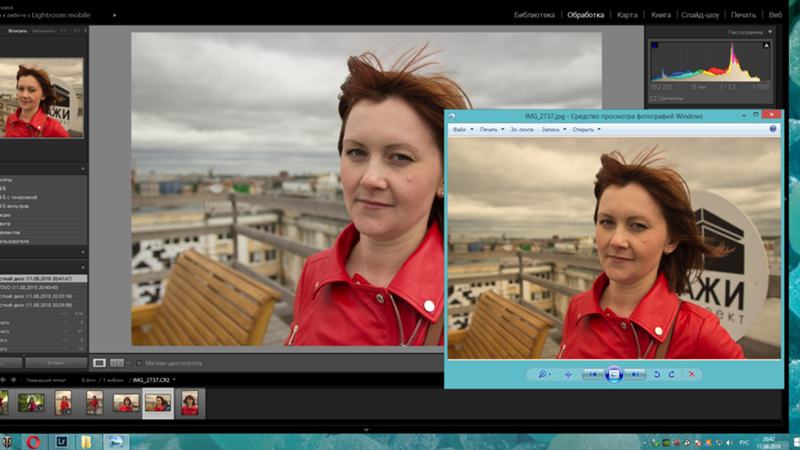Select the DVD history step at 20:40:40
This screenshot has width=800, height=450.
[x=43, y=287]
